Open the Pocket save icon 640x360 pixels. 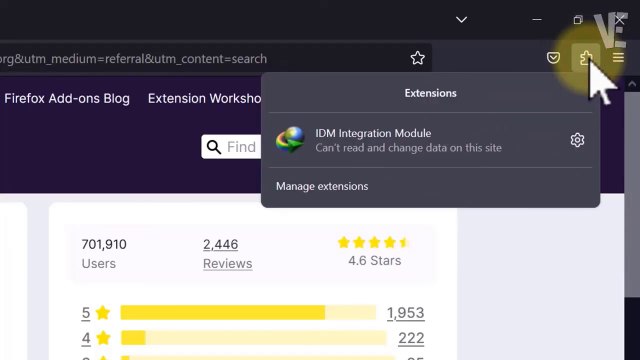tap(553, 58)
